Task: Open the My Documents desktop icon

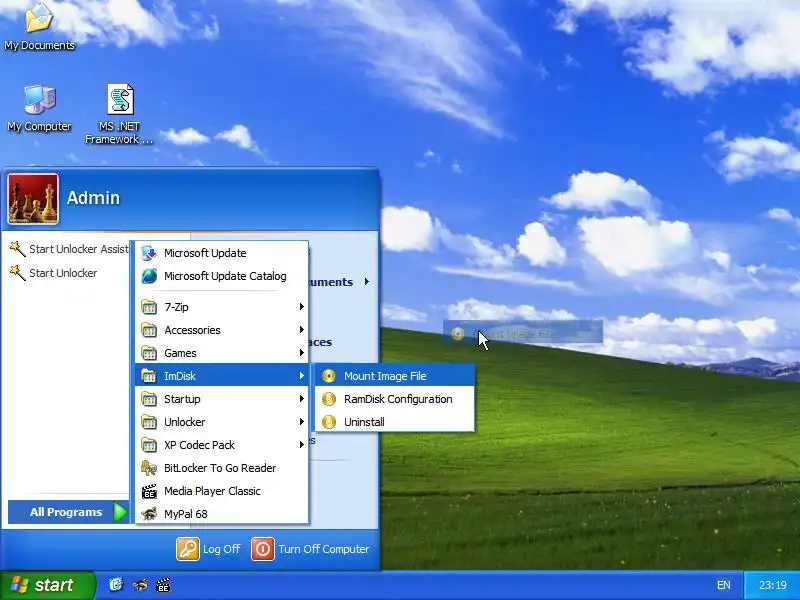Action: (x=39, y=27)
